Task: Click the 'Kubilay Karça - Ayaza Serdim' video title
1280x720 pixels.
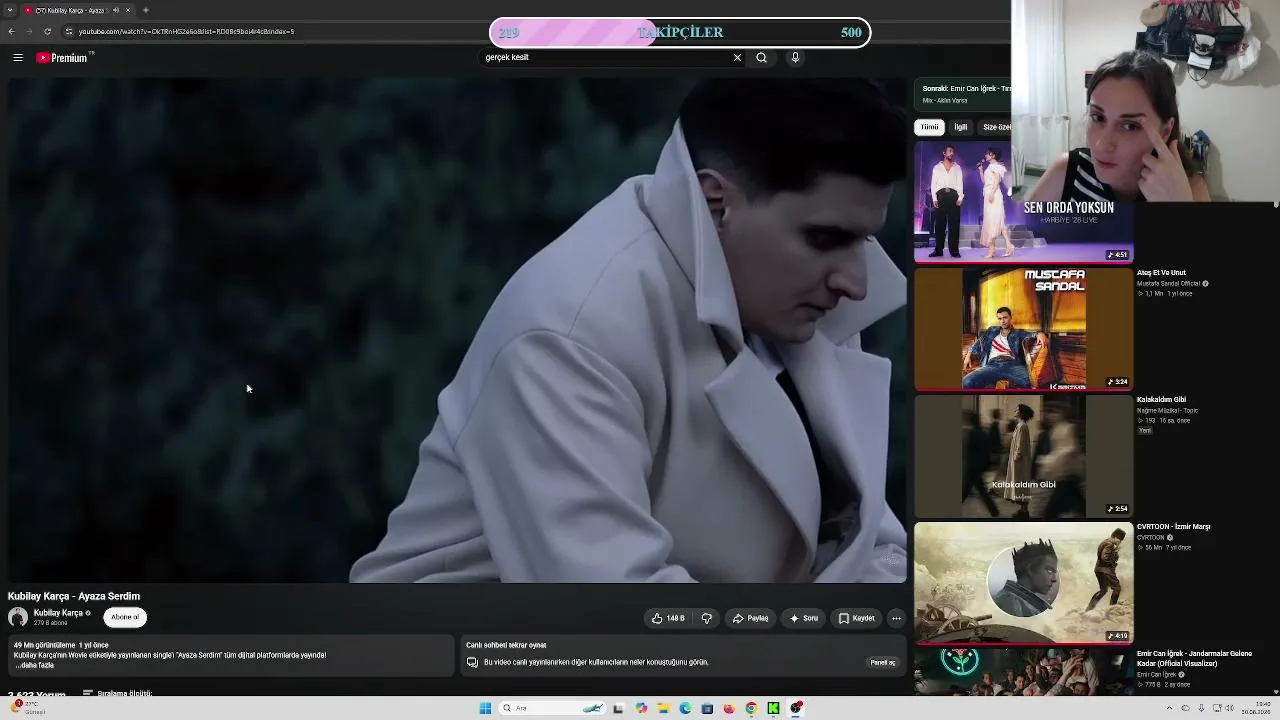Action: (74, 596)
